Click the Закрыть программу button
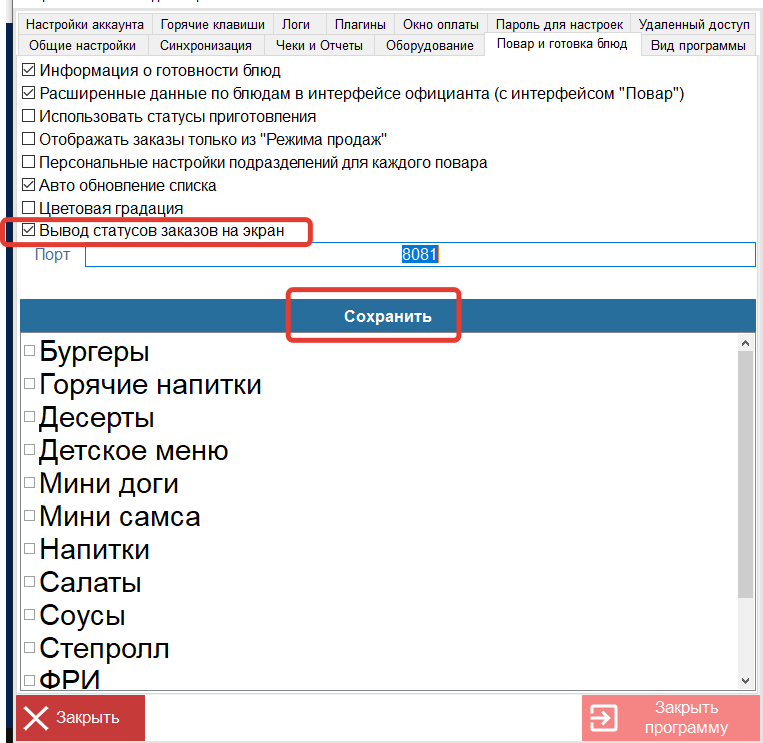This screenshot has width=763, height=743. 670,717
